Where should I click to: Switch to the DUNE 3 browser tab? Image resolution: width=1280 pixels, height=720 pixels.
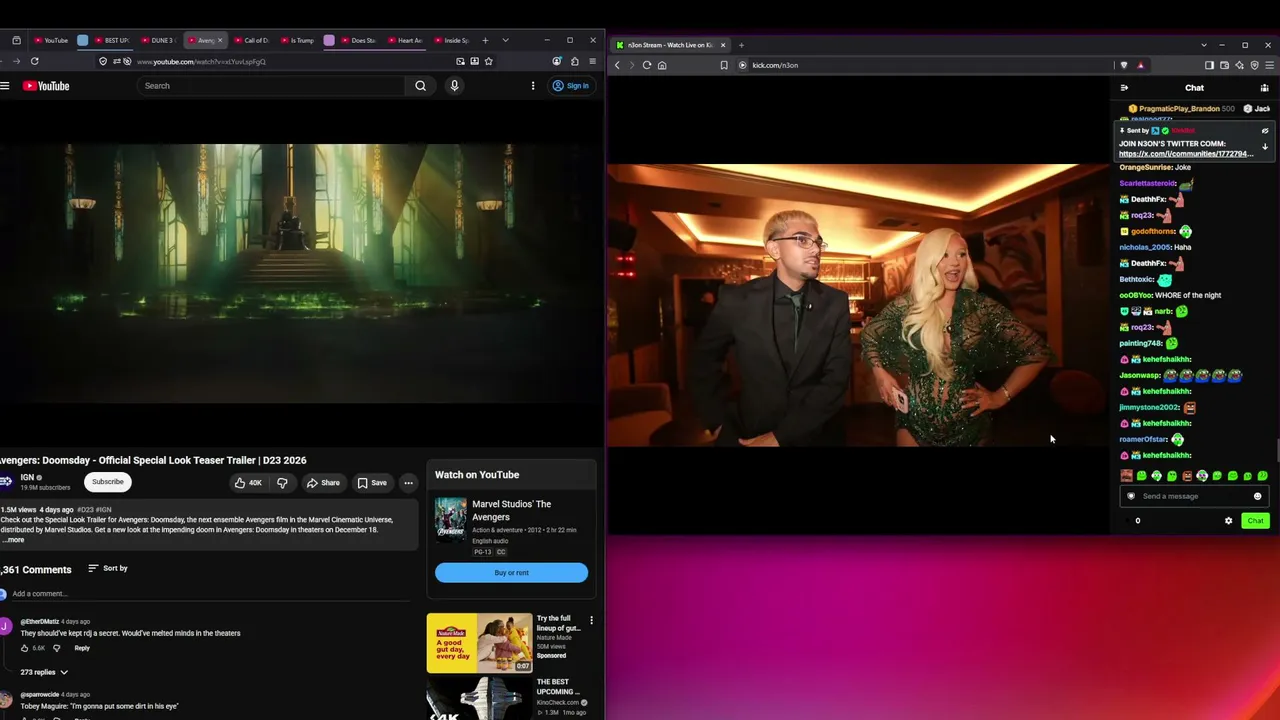(x=157, y=40)
